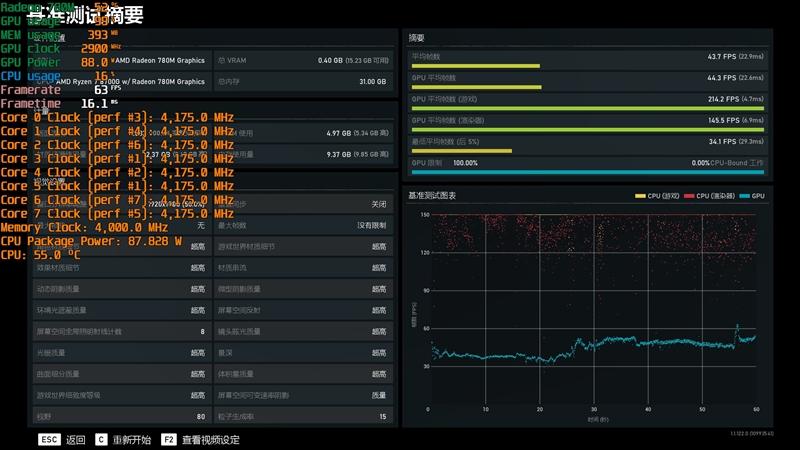
Task: Click the 查看视频设定 label
Action: pos(210,439)
